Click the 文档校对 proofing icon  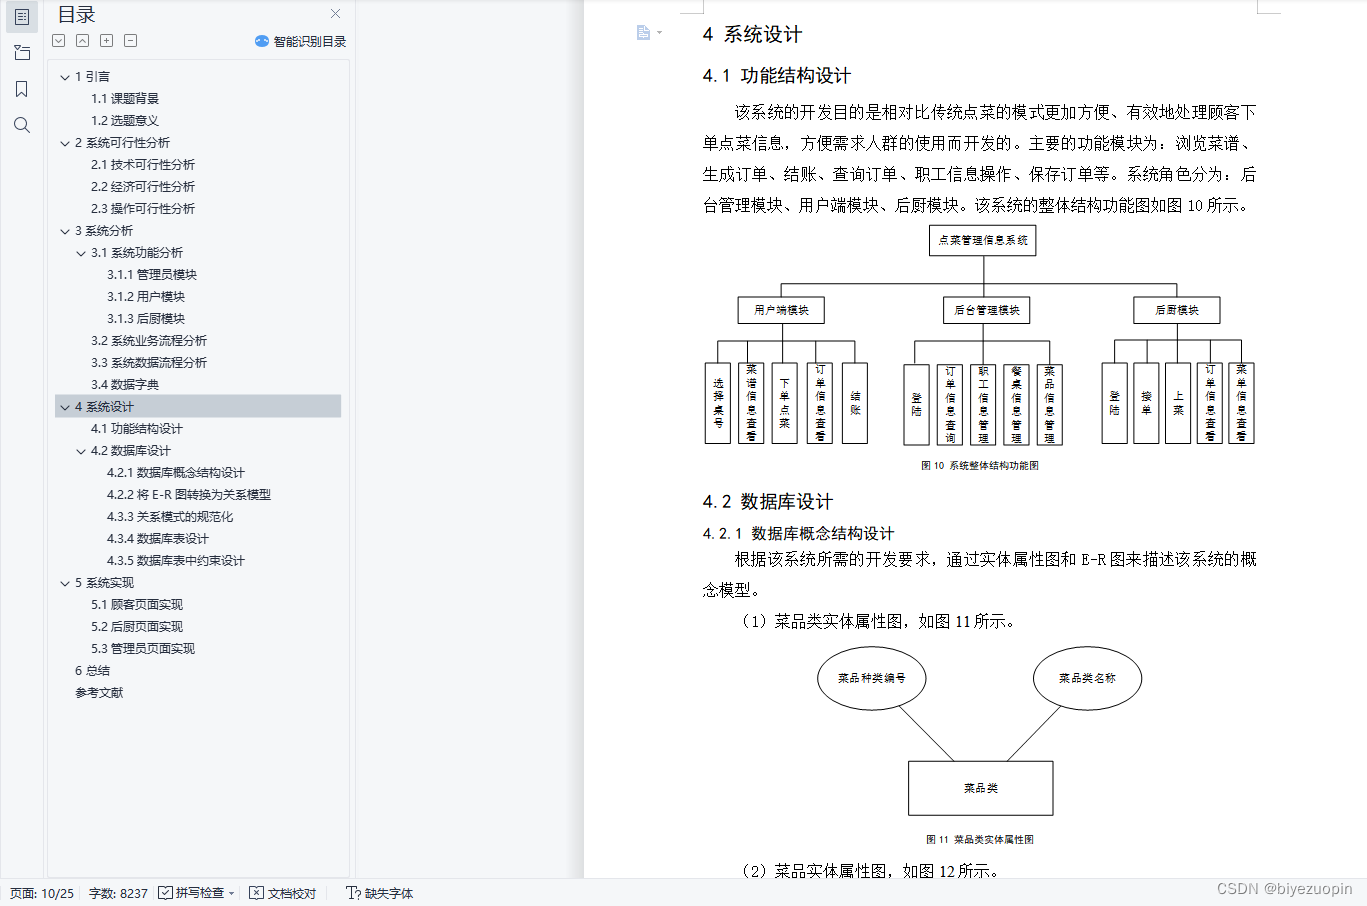click(x=257, y=893)
